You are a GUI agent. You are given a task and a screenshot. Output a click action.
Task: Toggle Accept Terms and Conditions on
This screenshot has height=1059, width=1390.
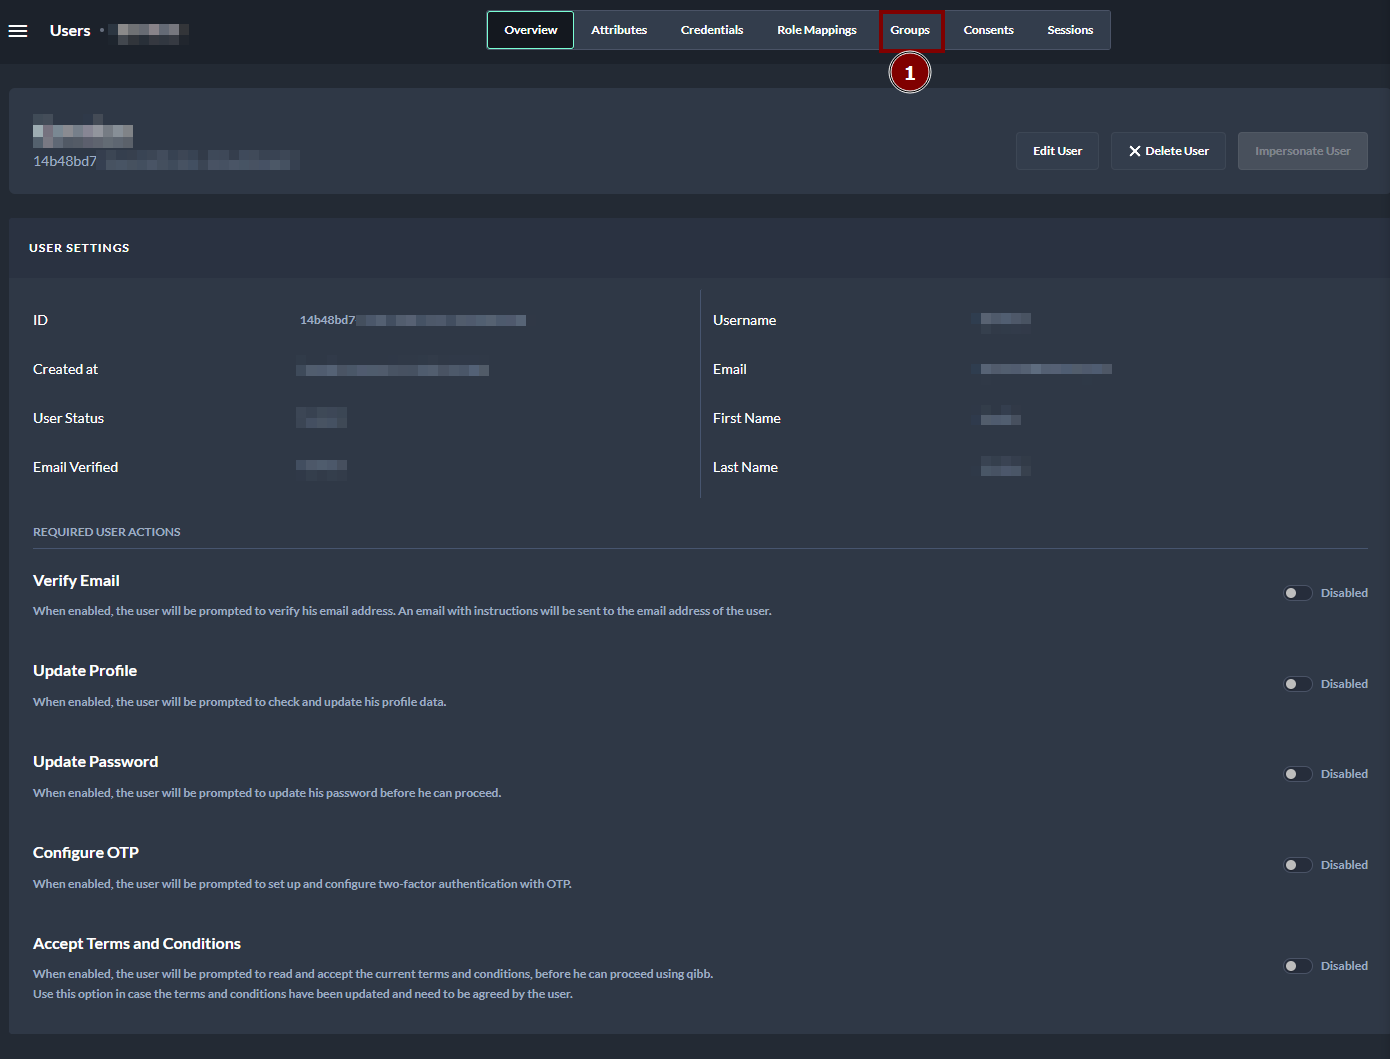(x=1297, y=966)
